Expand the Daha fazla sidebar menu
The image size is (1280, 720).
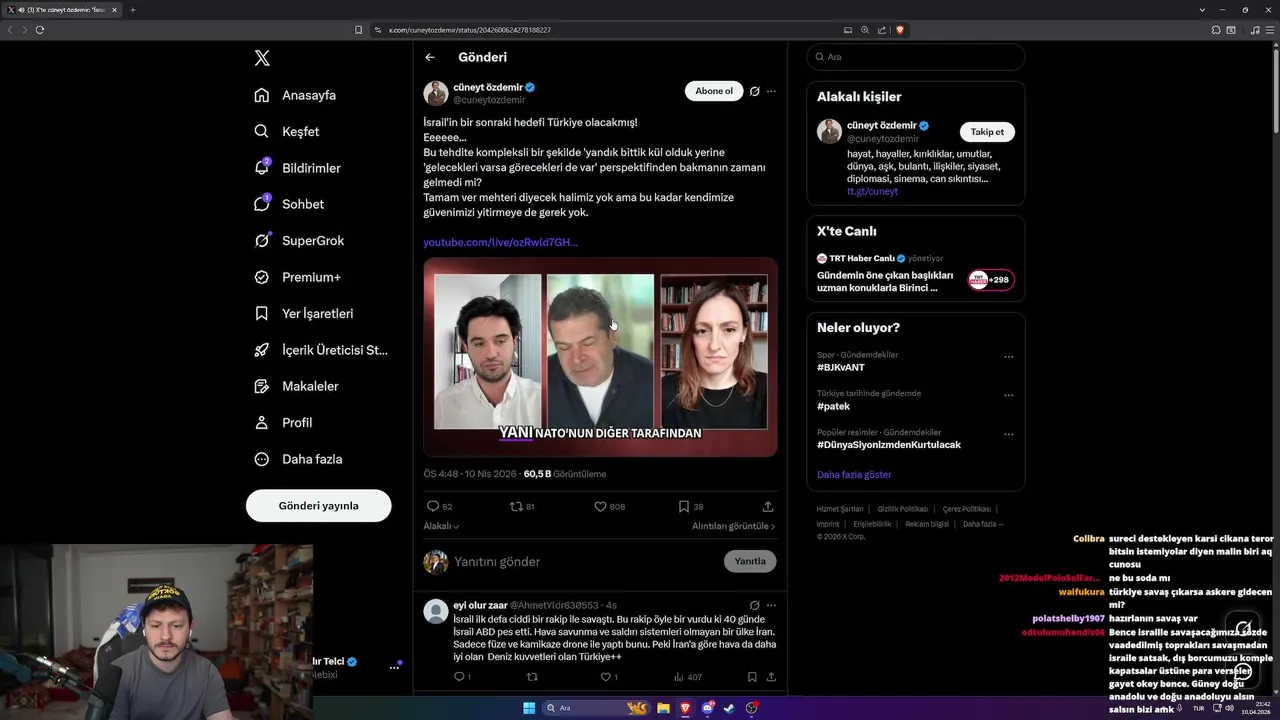298,459
